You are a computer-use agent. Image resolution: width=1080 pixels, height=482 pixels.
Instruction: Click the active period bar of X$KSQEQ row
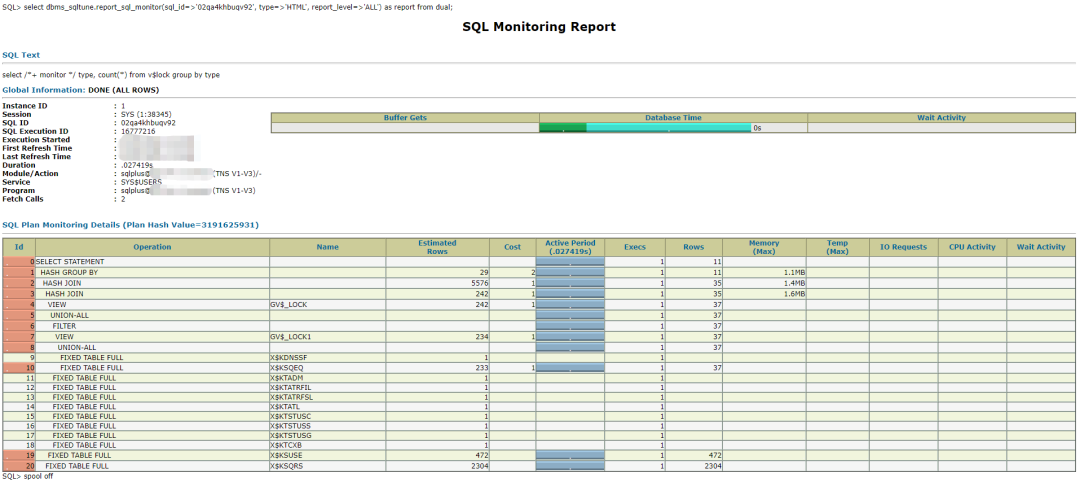tap(570, 368)
